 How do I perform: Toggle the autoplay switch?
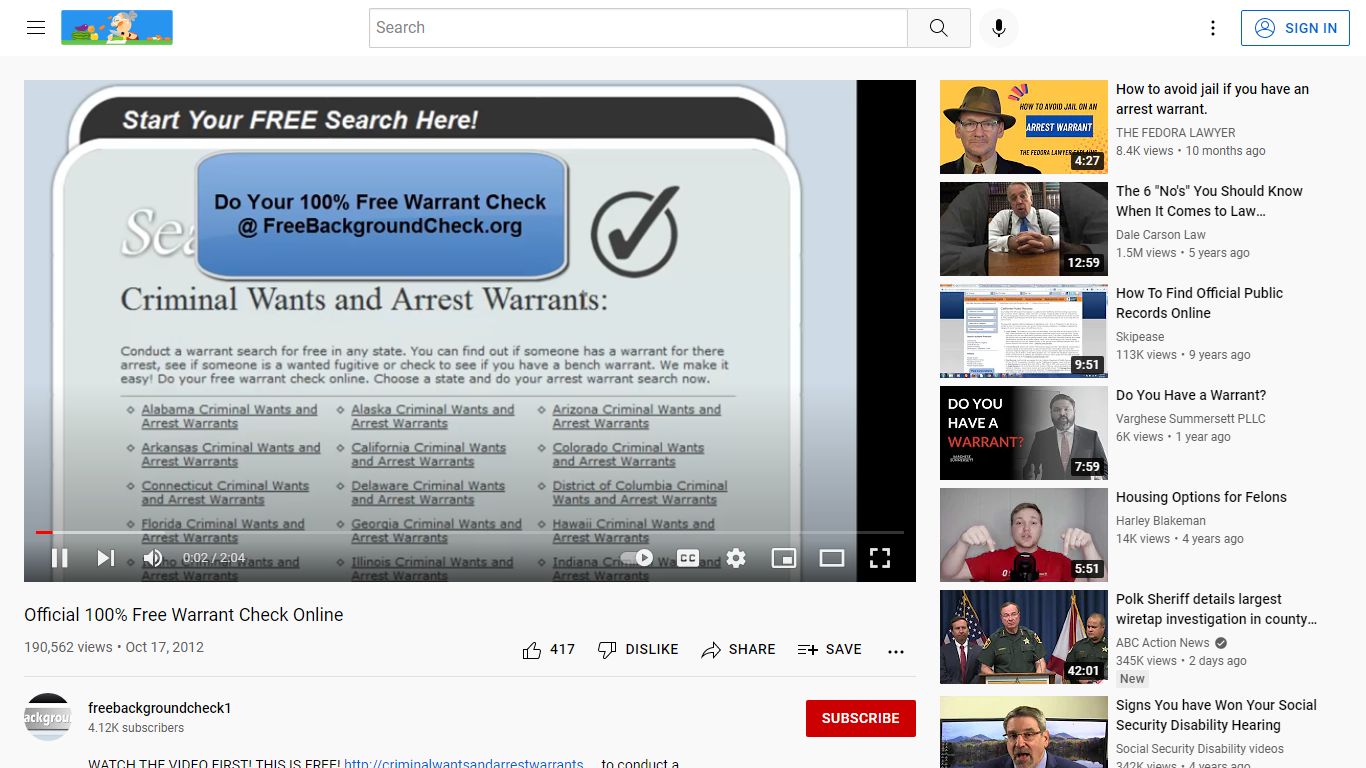pos(637,558)
